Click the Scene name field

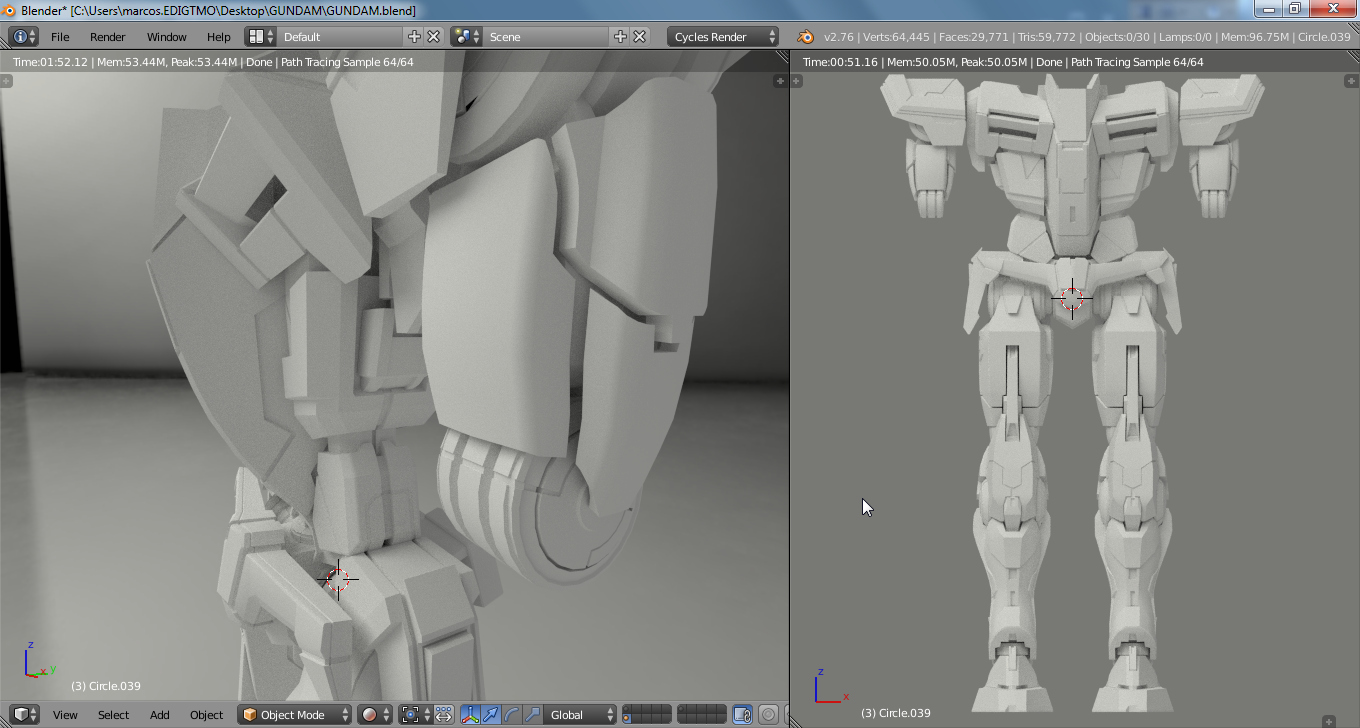(x=547, y=37)
